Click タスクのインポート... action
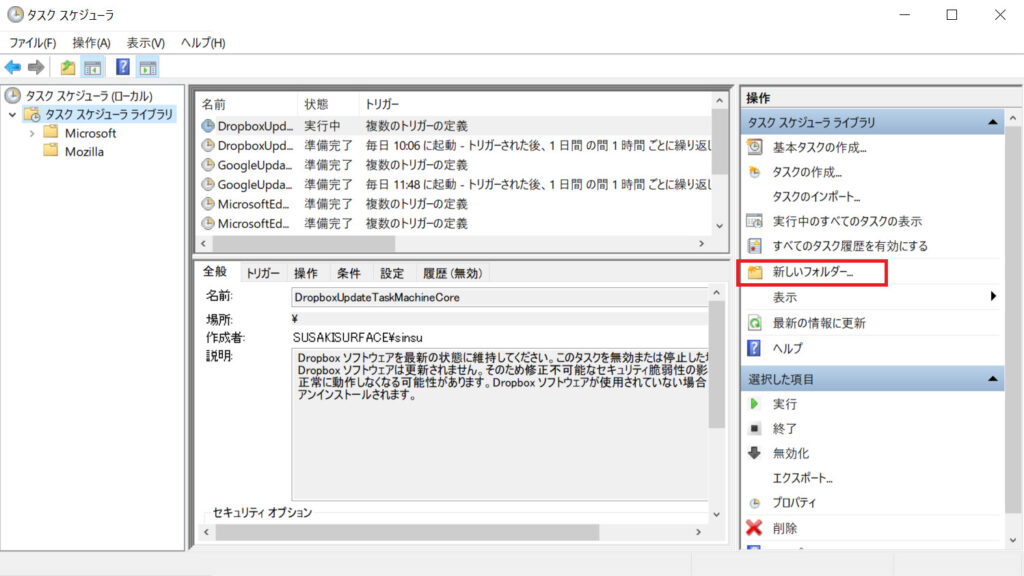Screen dimensions: 1024x576 pyautogui.click(x=816, y=197)
